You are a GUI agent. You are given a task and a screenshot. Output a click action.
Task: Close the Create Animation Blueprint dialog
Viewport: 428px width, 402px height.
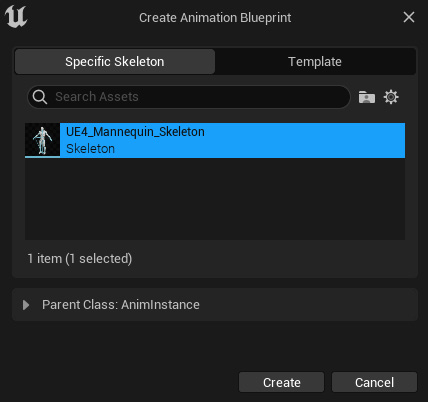(x=409, y=17)
